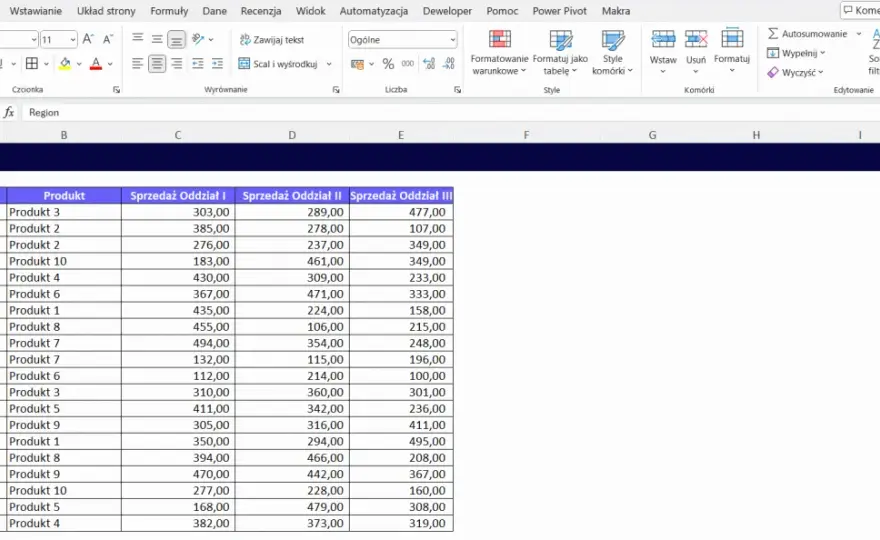Align text to top of cell
The width and height of the screenshot is (880, 540).
click(x=138, y=39)
